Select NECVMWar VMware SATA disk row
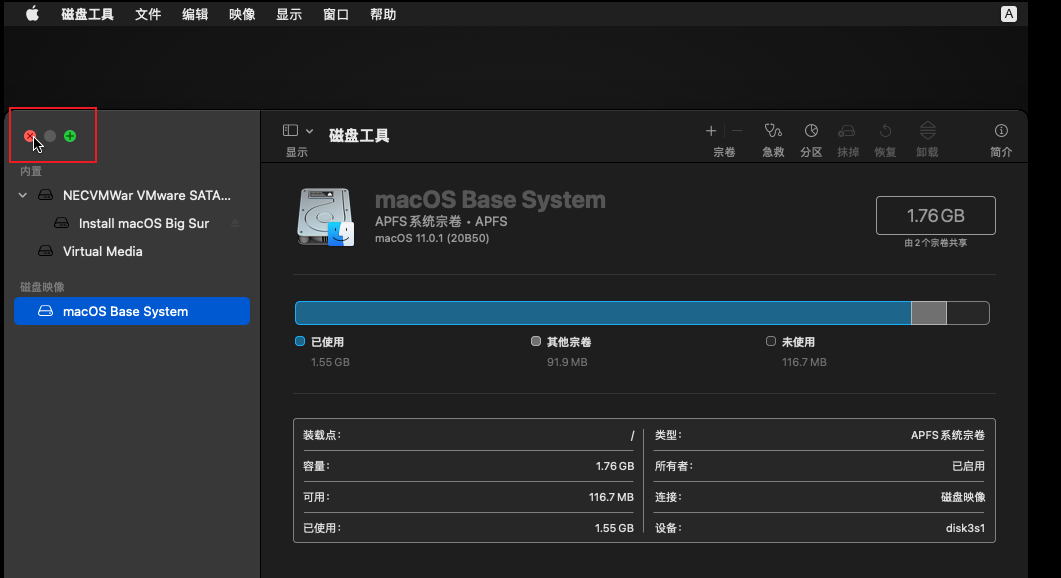1061x578 pixels. [132, 195]
